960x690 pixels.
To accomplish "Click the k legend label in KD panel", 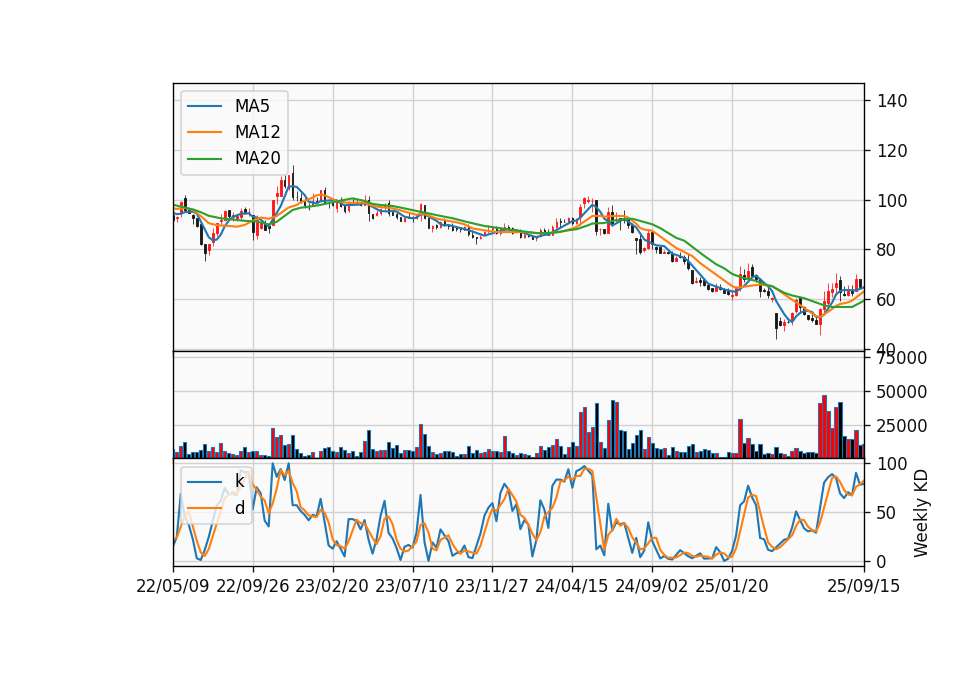I will (x=239, y=481).
